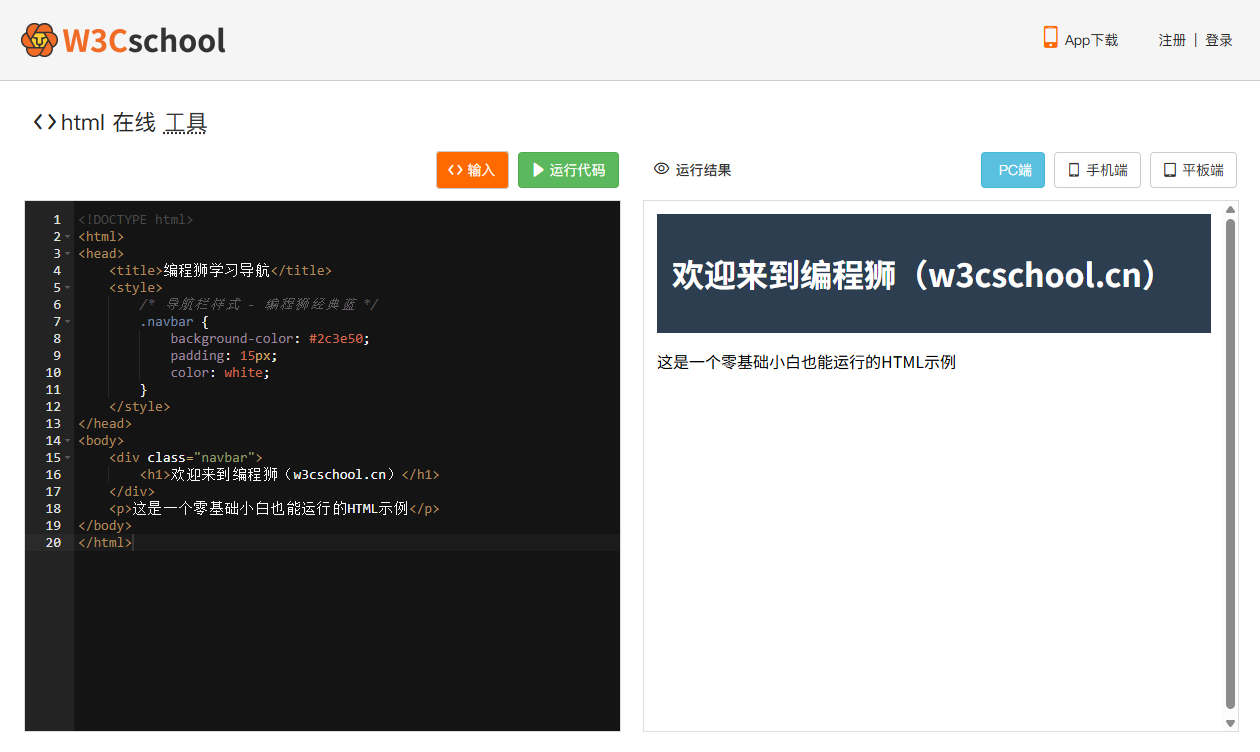Click the preview scrollbar down arrow

tap(1230, 723)
